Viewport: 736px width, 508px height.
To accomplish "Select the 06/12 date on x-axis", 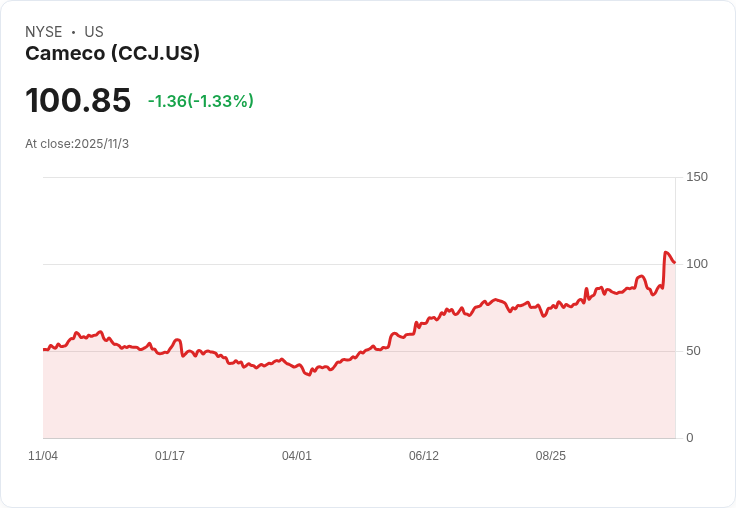I will click(424, 456).
